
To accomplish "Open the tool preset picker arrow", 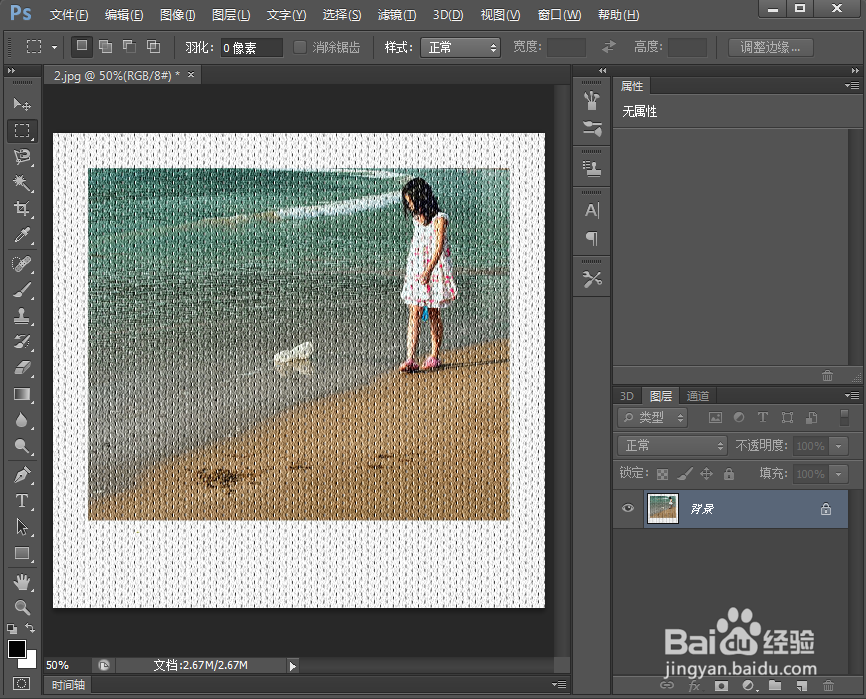I will pyautogui.click(x=54, y=47).
